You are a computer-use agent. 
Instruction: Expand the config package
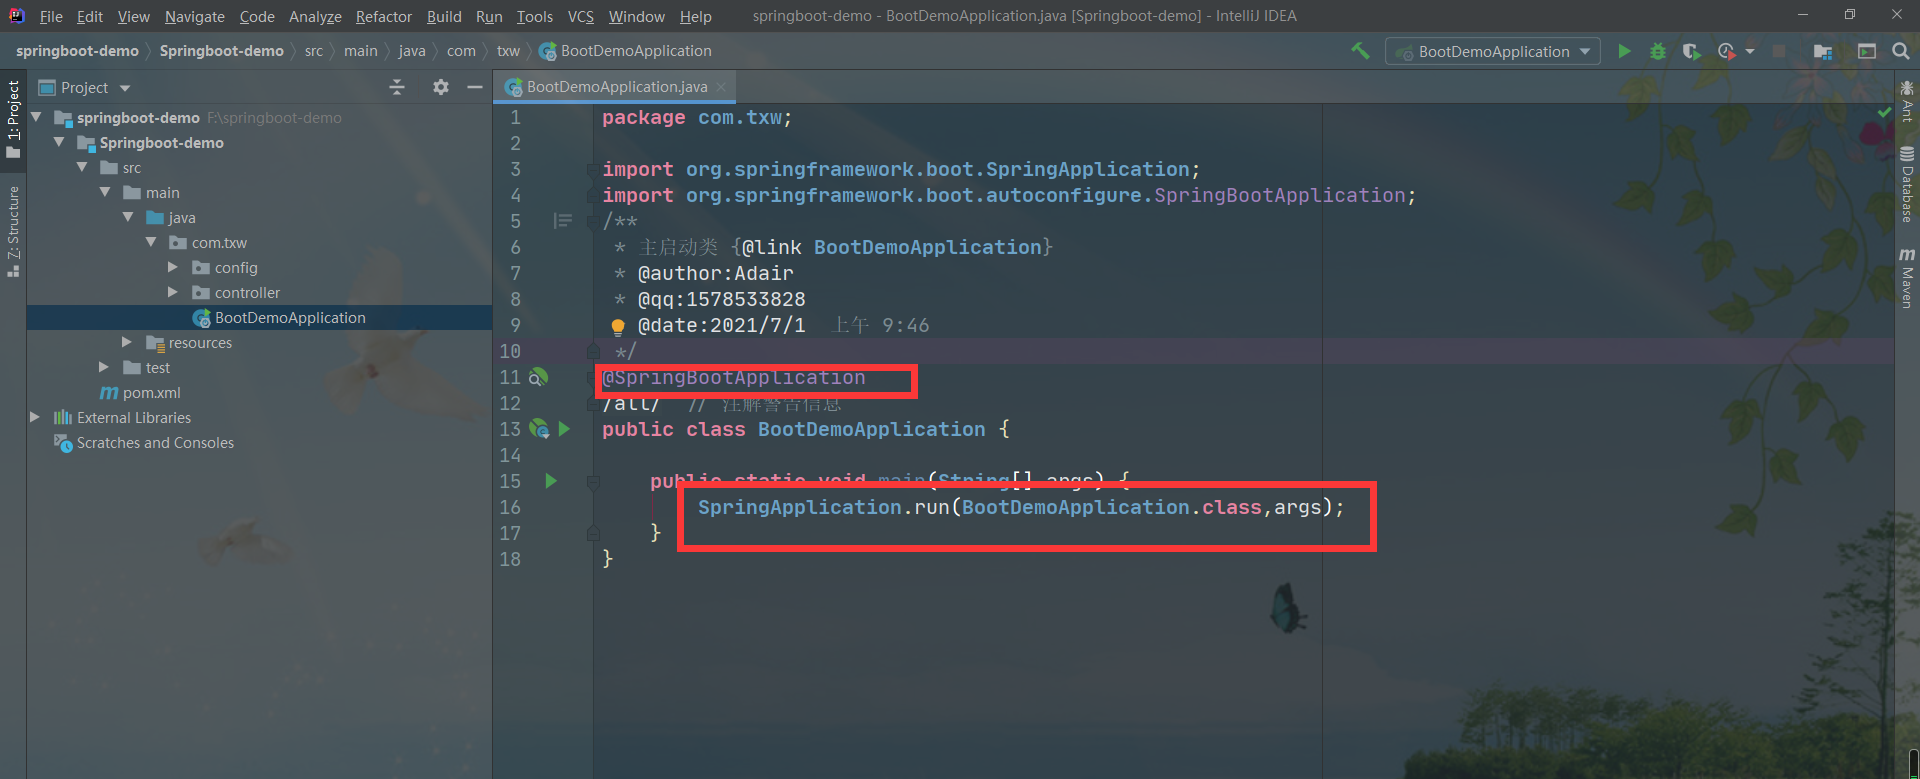click(173, 267)
